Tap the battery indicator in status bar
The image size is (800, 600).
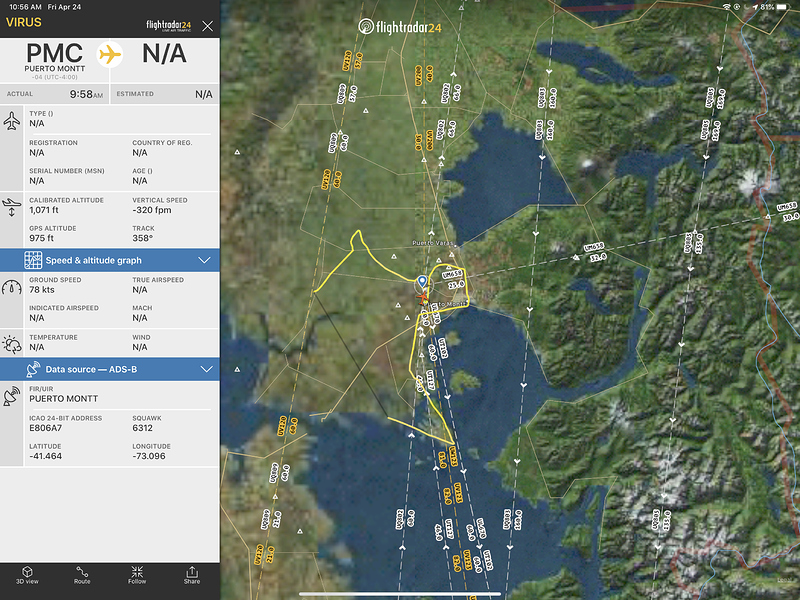click(782, 7)
